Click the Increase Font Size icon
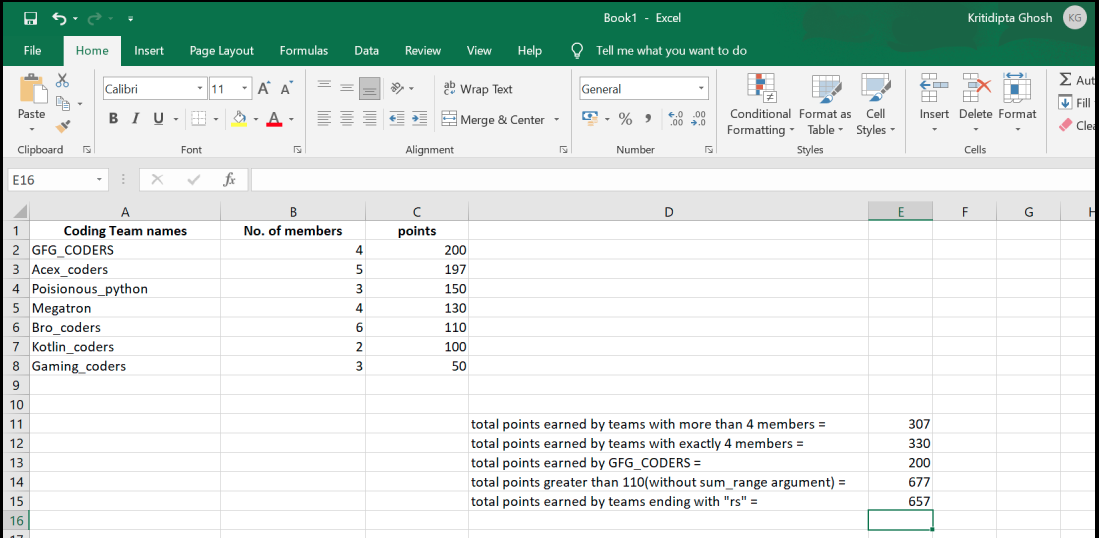This screenshot has height=538, width=1099. (x=264, y=89)
